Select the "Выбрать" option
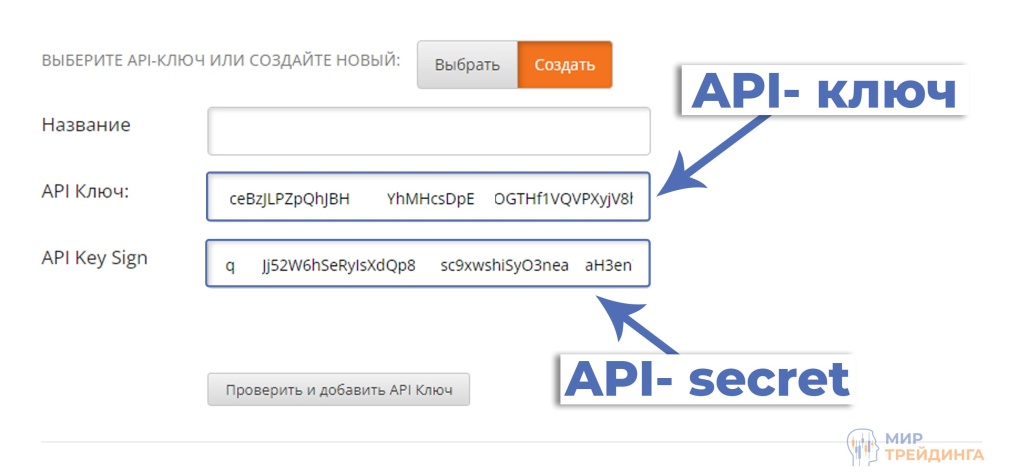The image size is (1024, 473). 467,66
